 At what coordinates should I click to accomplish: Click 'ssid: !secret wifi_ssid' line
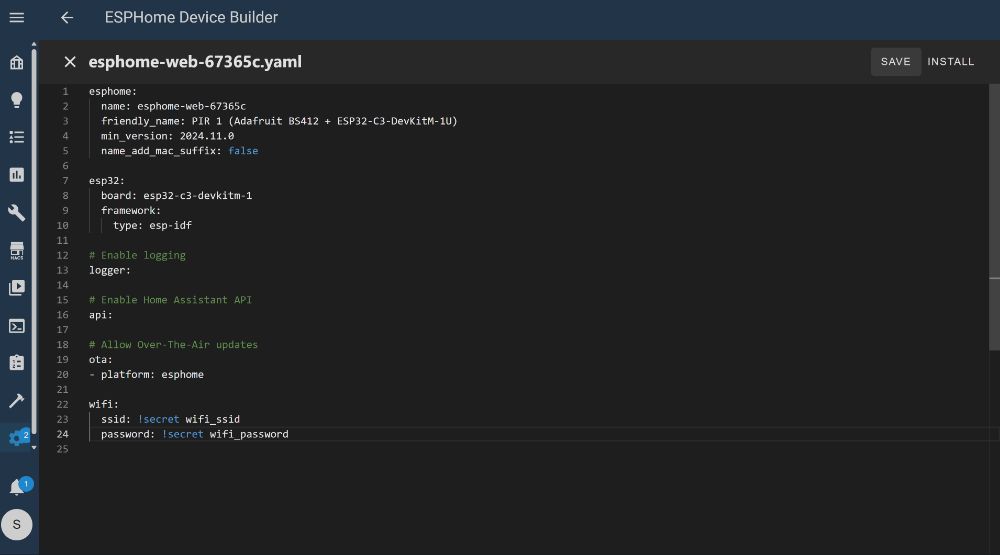click(170, 419)
